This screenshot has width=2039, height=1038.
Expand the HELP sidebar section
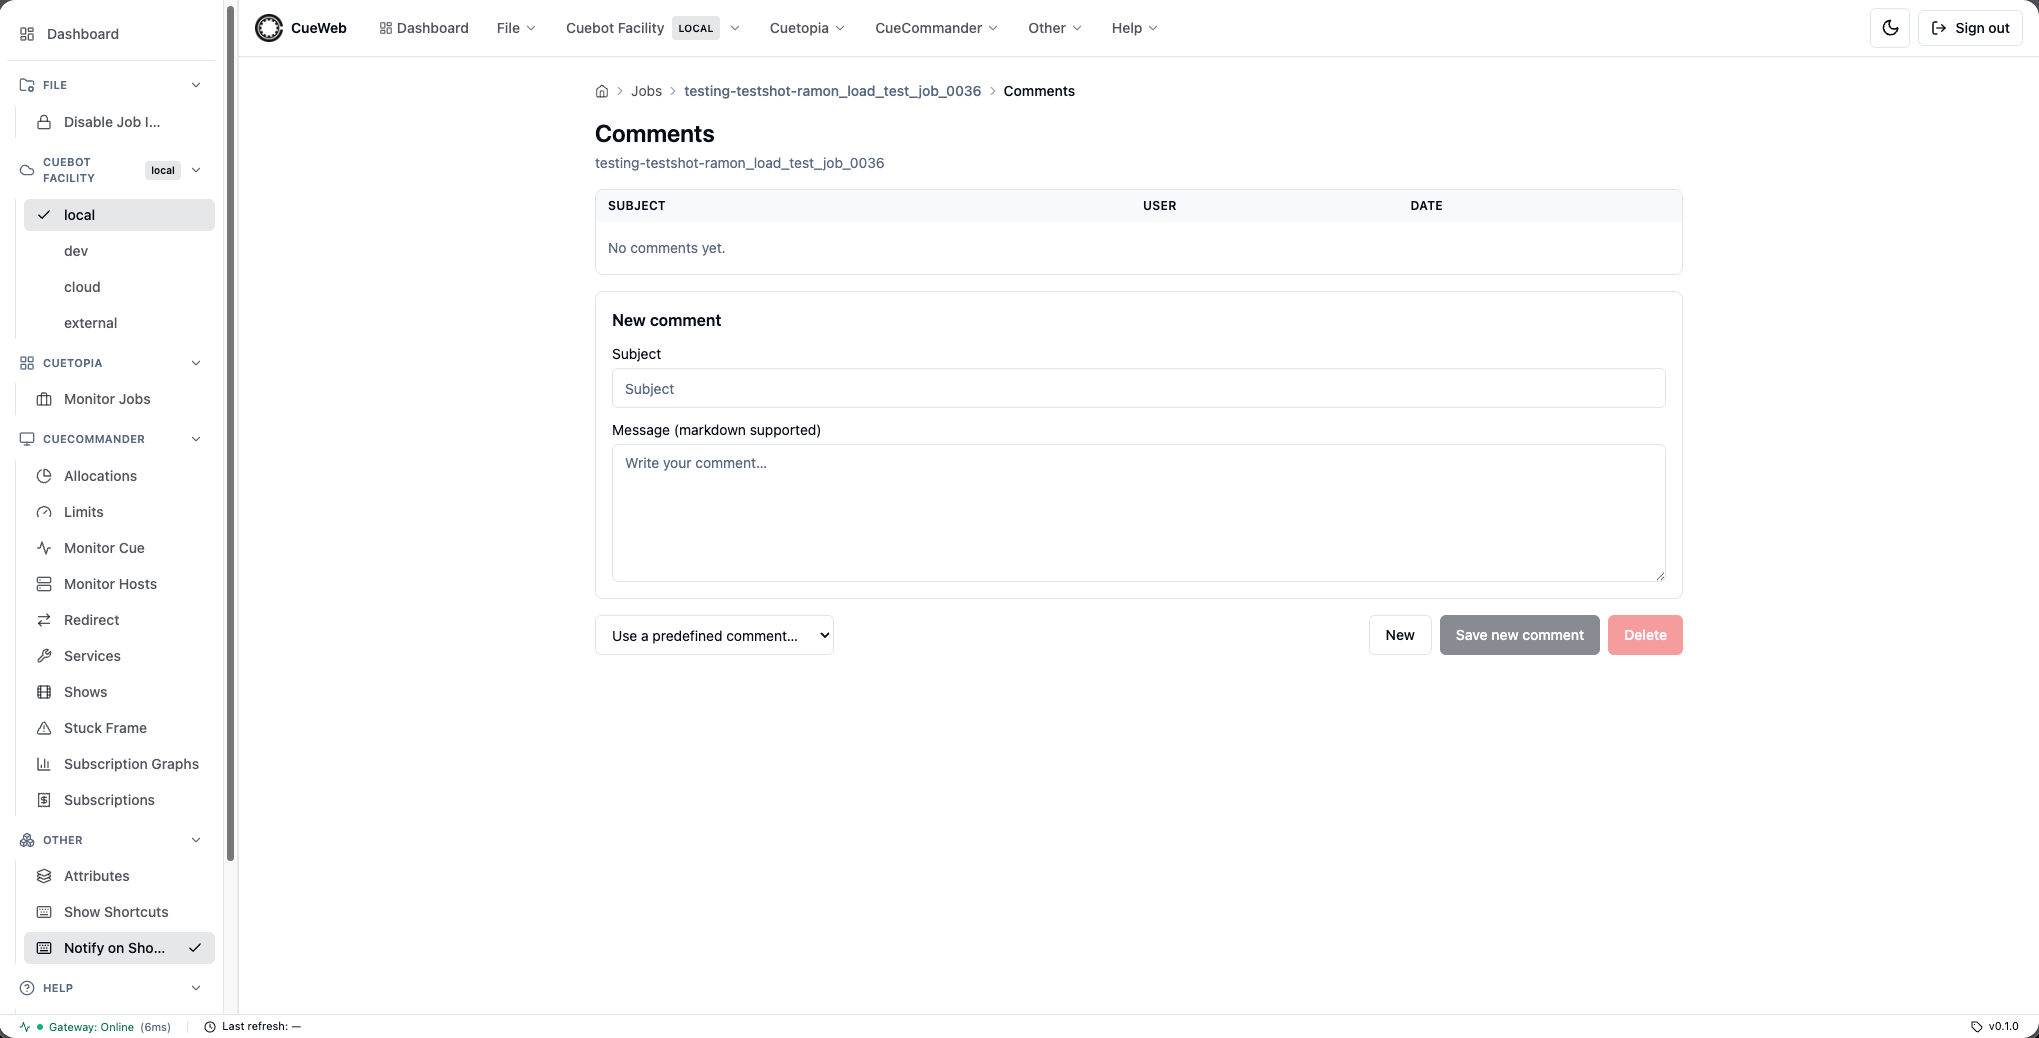click(196, 988)
